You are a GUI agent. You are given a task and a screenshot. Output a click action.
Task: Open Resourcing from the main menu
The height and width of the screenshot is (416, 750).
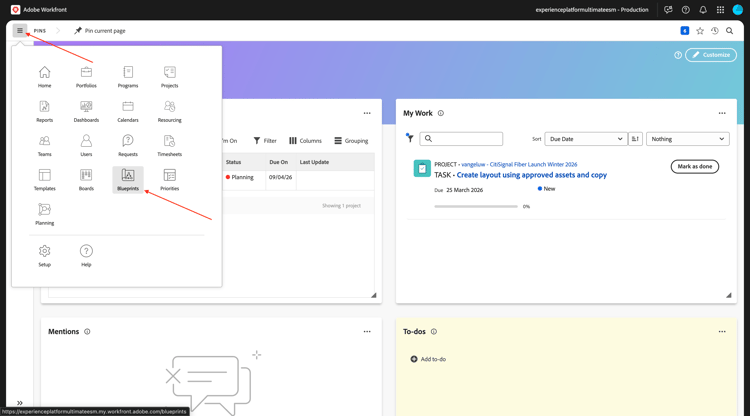(x=169, y=111)
